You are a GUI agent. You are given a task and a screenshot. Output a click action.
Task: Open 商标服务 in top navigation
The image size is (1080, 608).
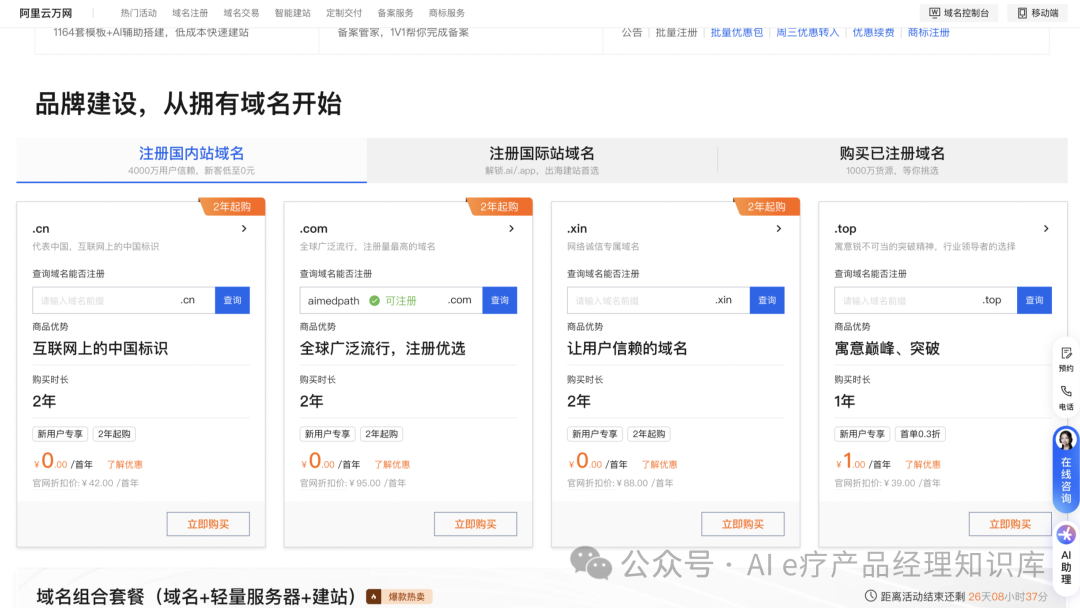[446, 13]
